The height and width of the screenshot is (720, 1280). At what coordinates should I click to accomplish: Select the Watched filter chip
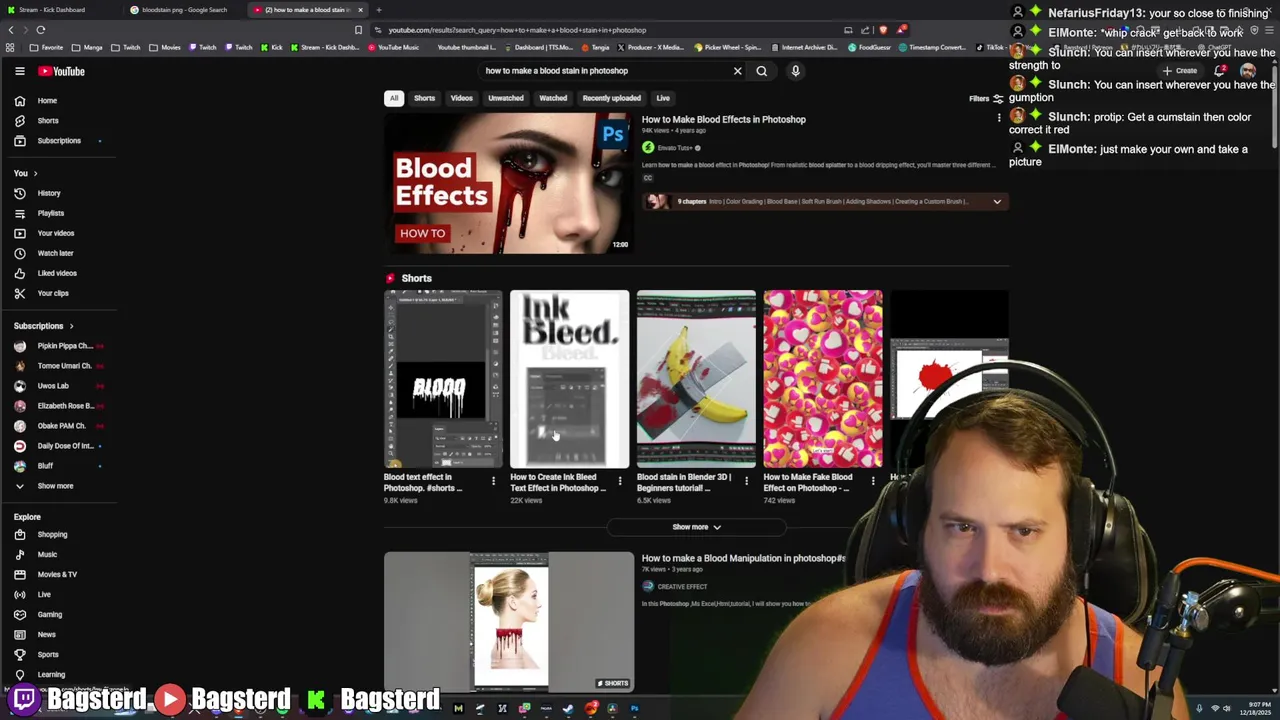click(x=553, y=98)
